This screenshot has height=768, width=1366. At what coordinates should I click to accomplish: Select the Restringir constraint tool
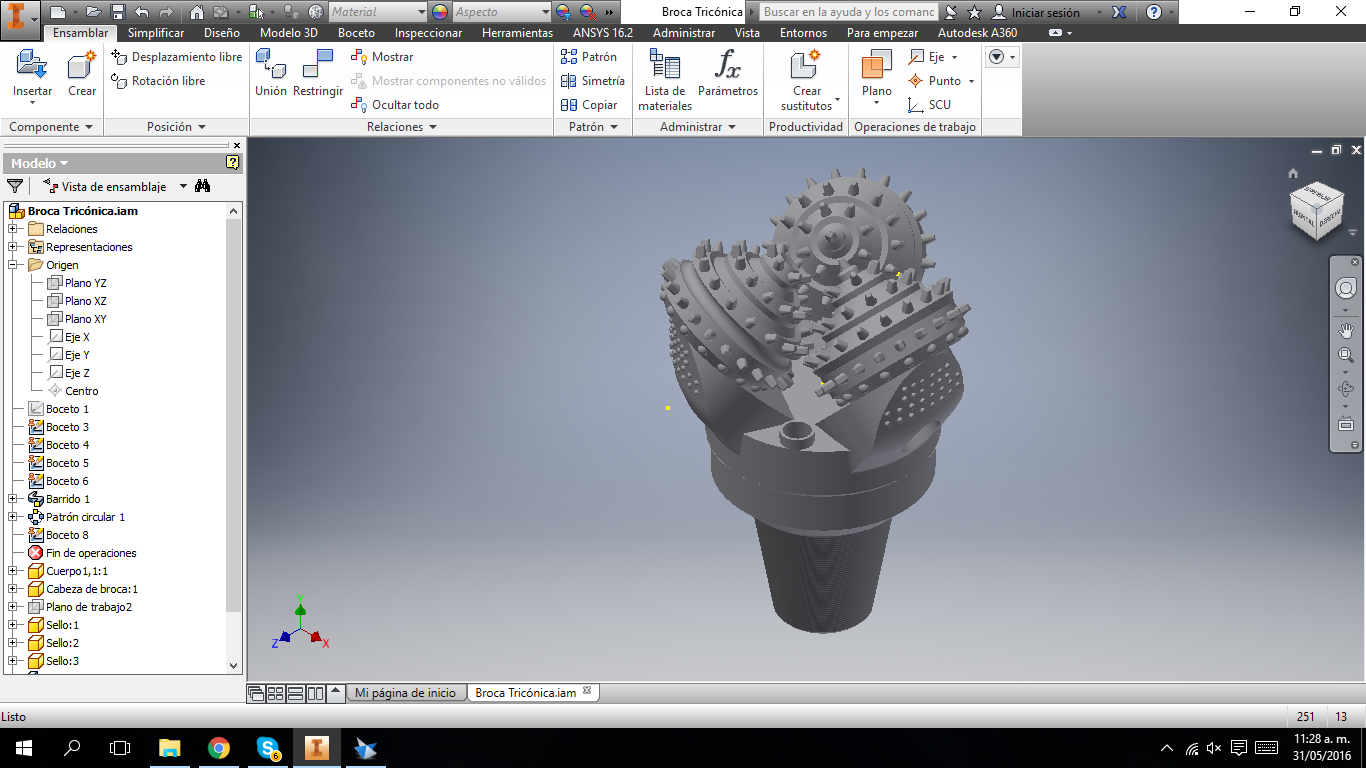click(x=318, y=68)
